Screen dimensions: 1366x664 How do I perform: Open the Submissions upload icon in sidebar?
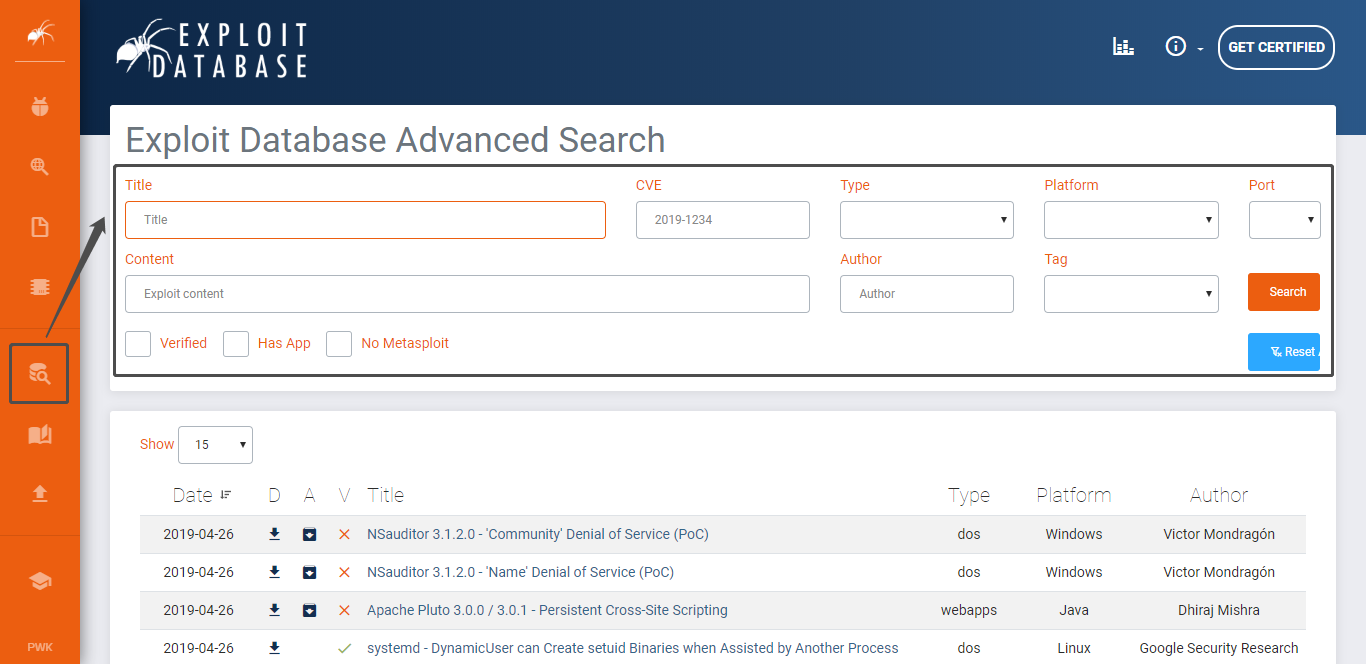tap(40, 494)
